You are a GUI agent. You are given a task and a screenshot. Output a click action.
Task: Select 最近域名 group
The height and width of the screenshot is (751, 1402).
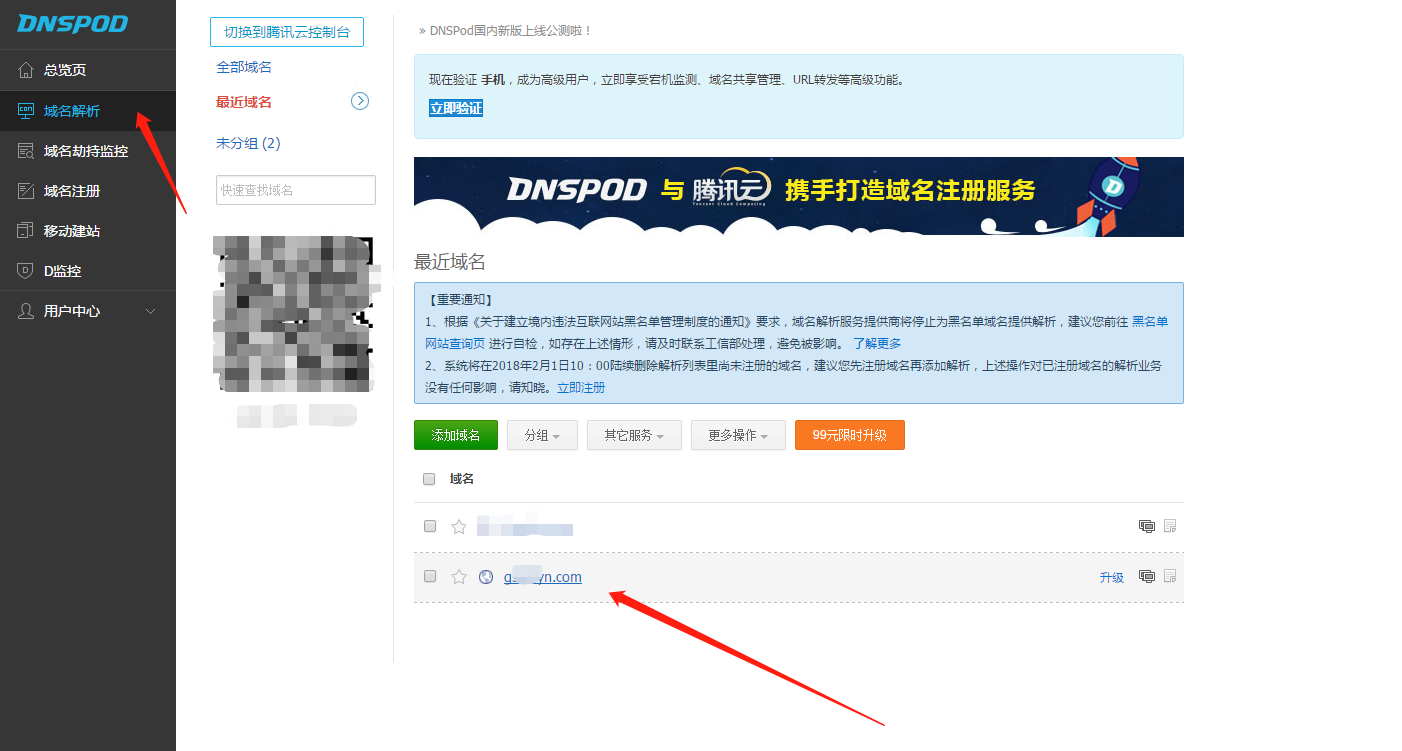pos(244,102)
